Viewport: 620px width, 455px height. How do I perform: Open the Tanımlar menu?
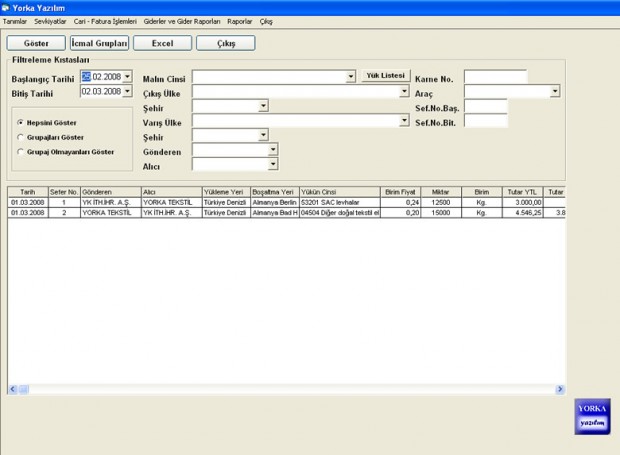click(15, 21)
